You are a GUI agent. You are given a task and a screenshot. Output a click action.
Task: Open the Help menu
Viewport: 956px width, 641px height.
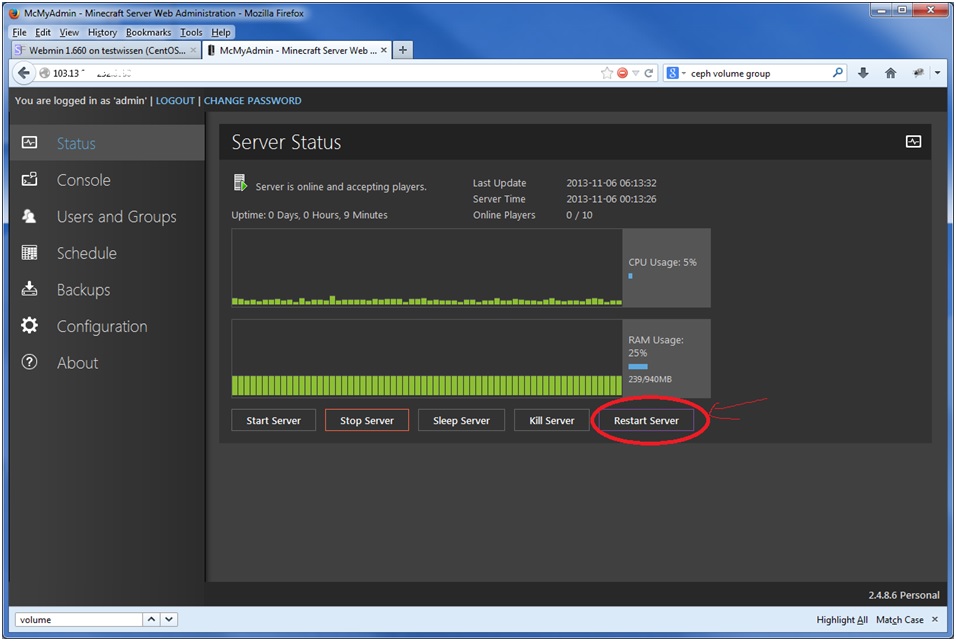221,32
